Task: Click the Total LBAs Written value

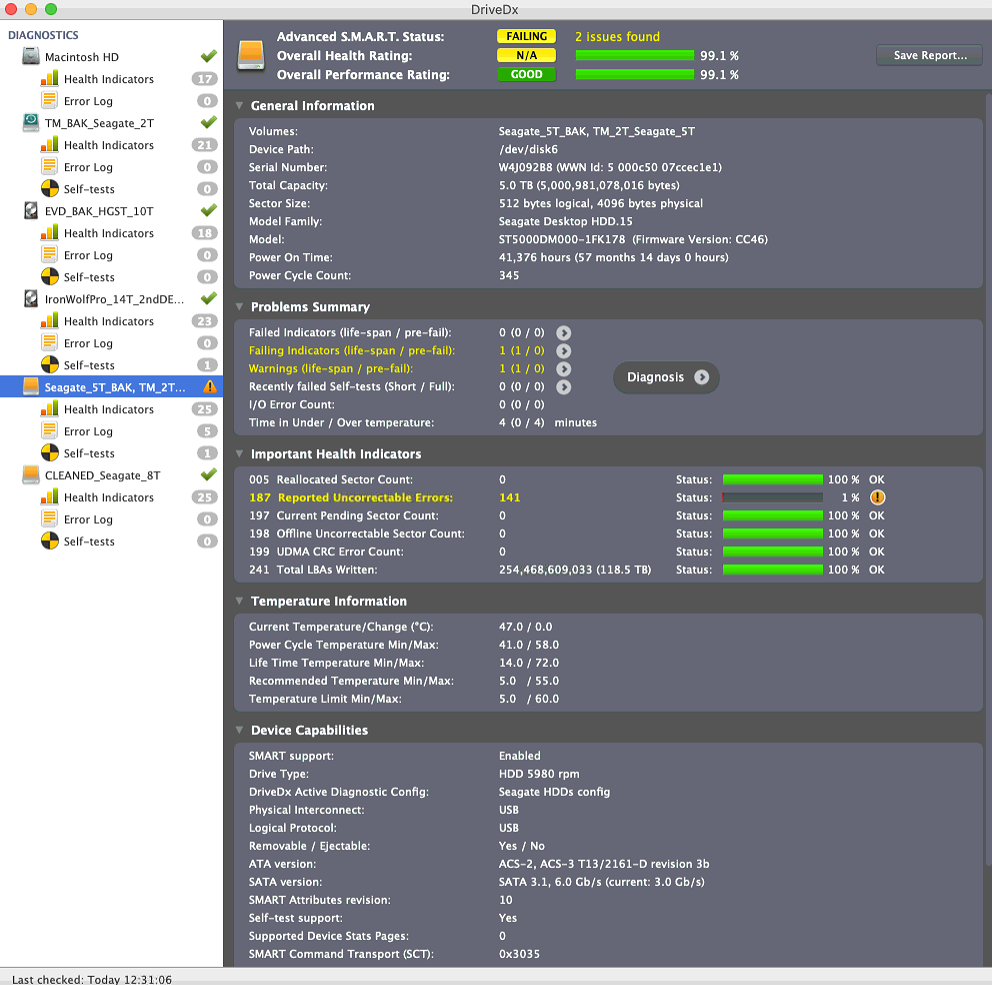Action: tap(574, 569)
